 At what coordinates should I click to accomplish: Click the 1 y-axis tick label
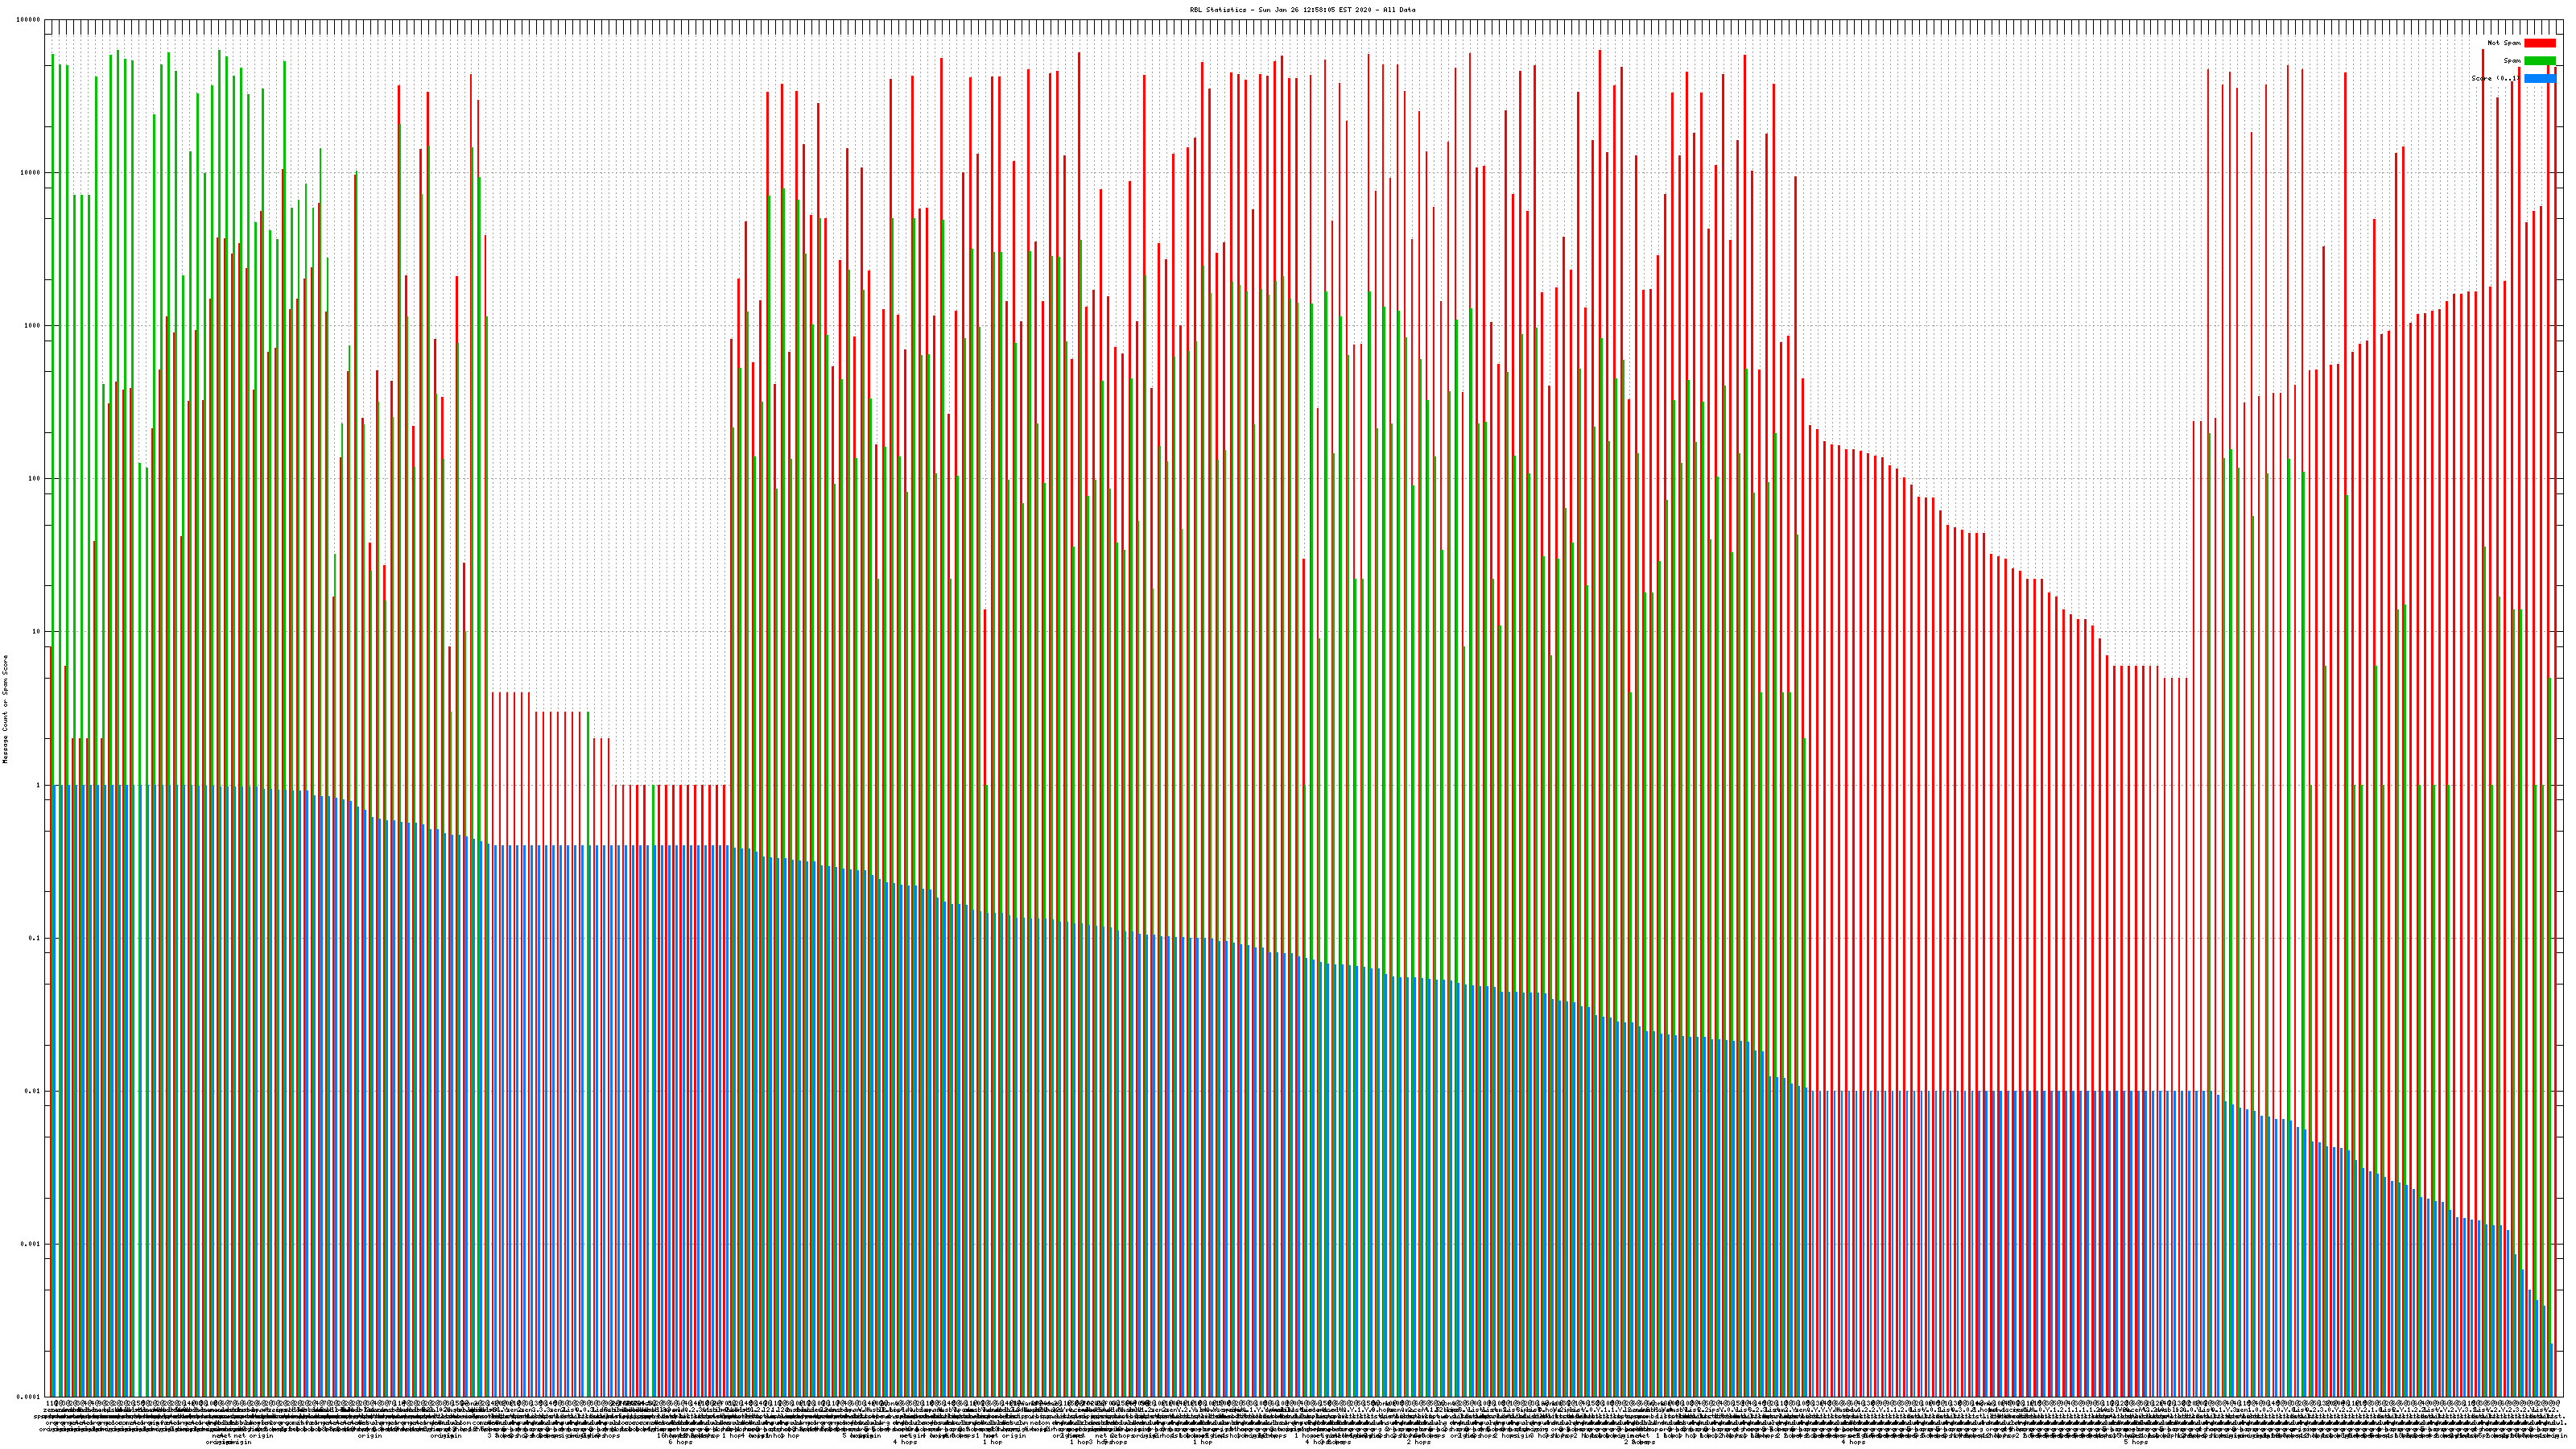[38, 785]
